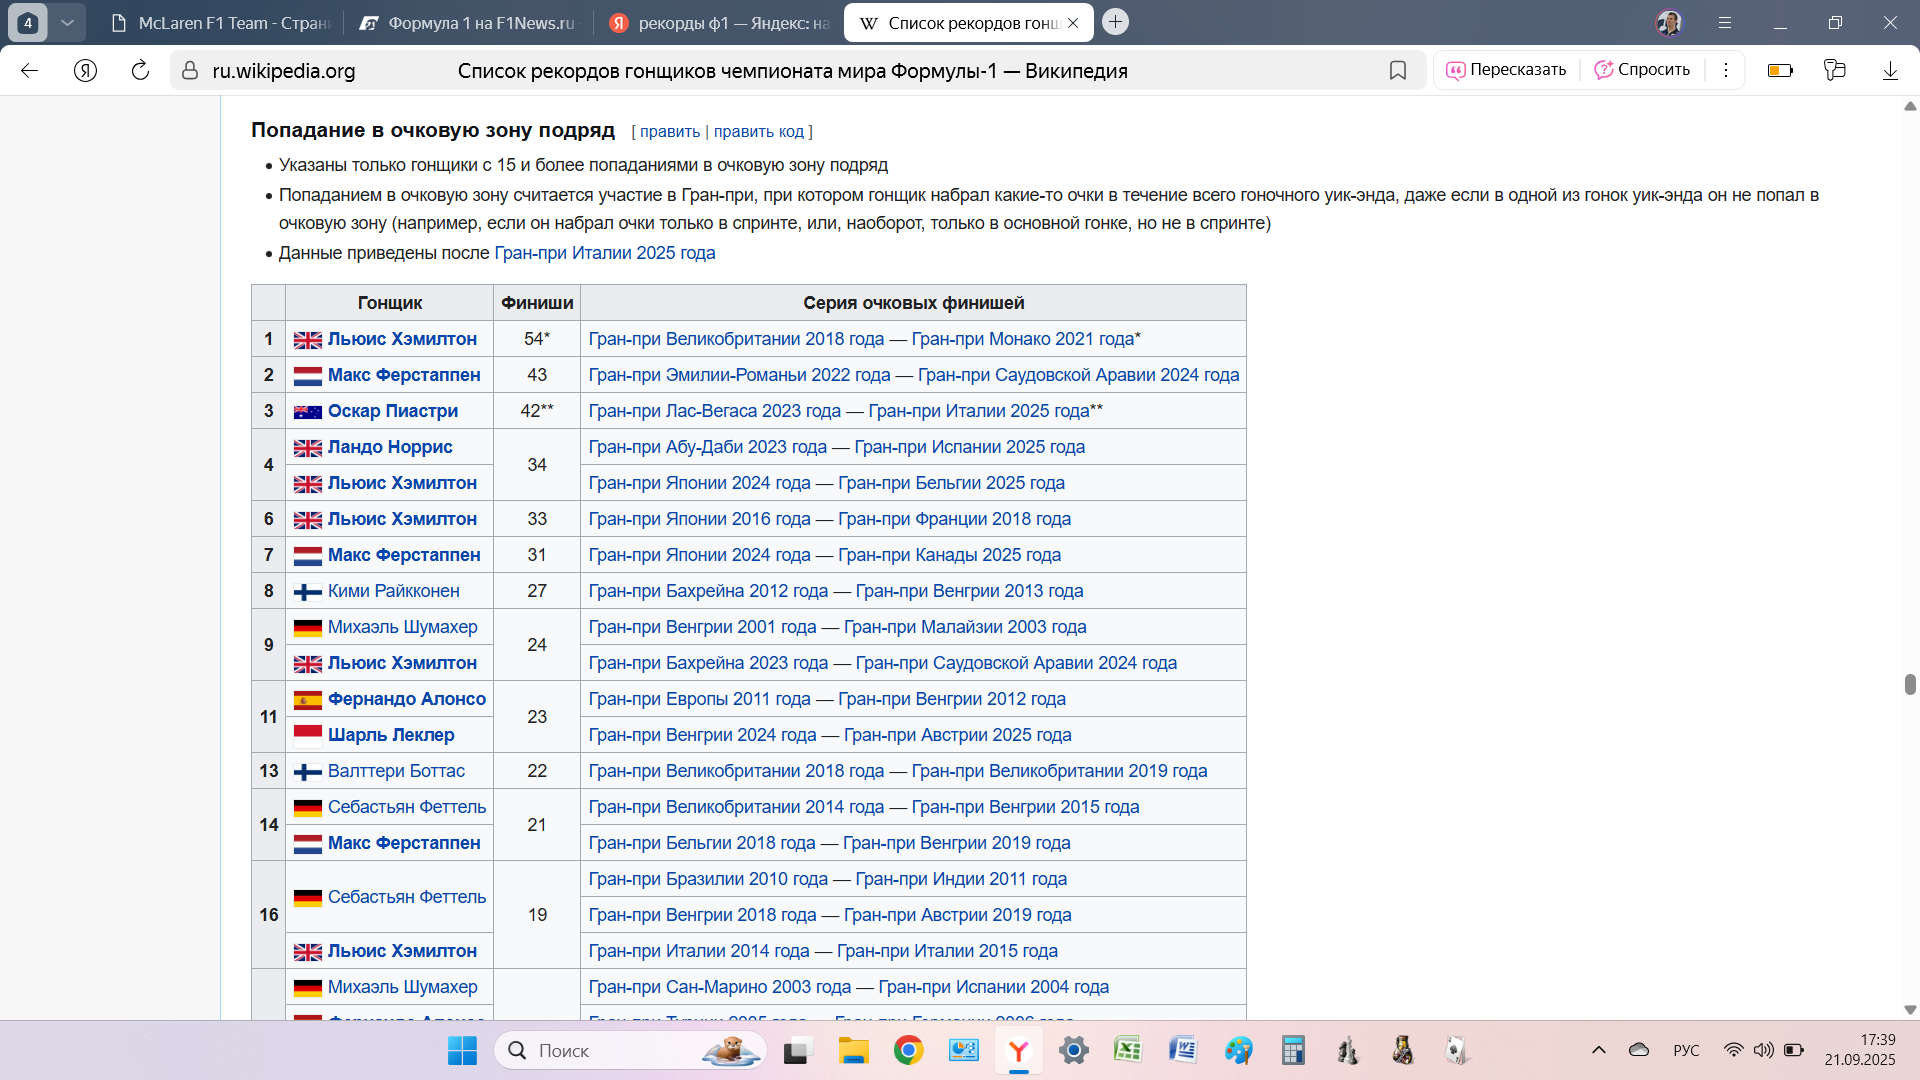
Task: Open Гран-при Монако 2021 года link
Action: point(1023,339)
